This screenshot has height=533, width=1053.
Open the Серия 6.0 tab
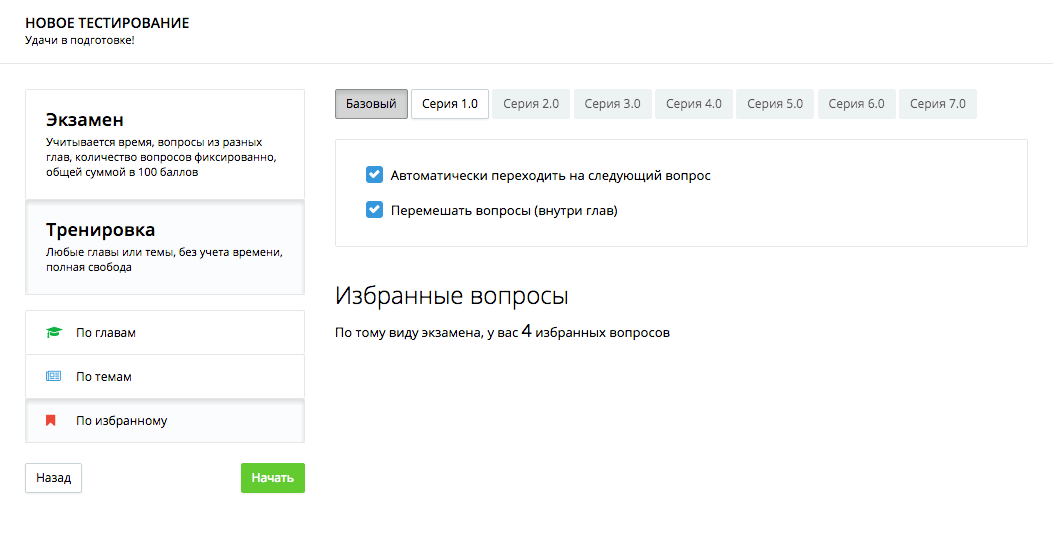[856, 104]
